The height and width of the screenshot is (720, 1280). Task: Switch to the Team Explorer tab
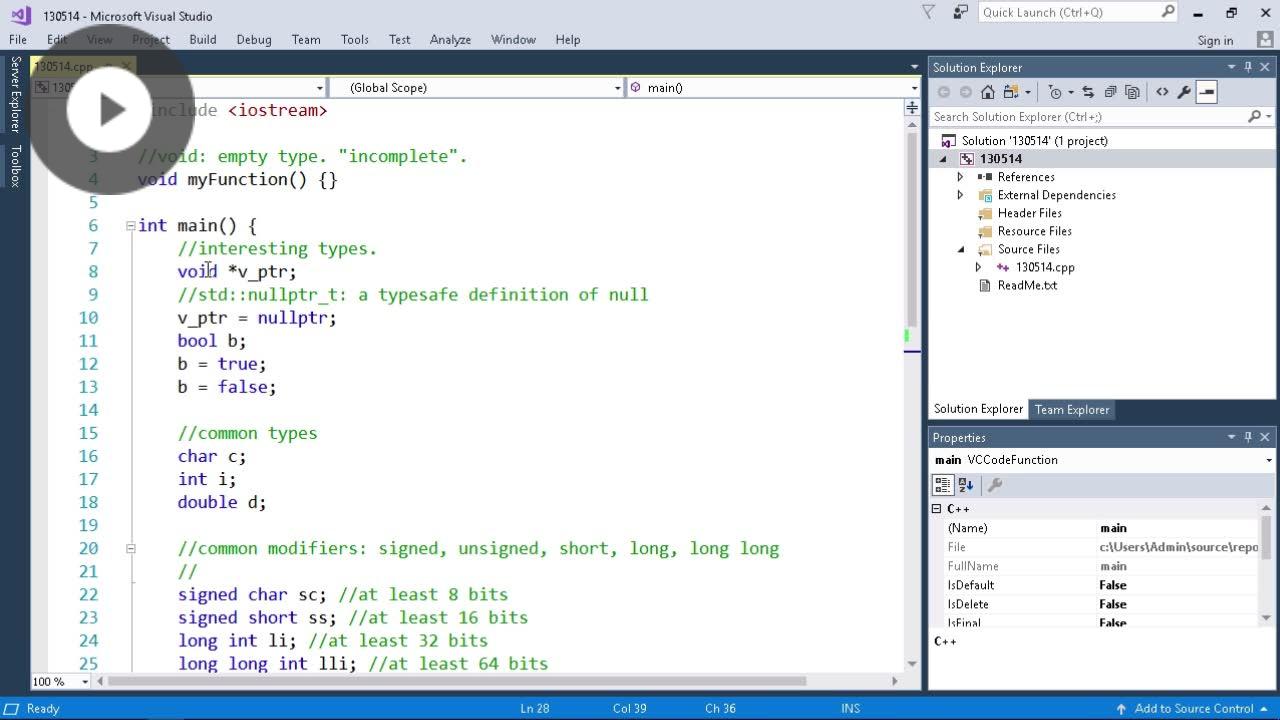(1071, 409)
